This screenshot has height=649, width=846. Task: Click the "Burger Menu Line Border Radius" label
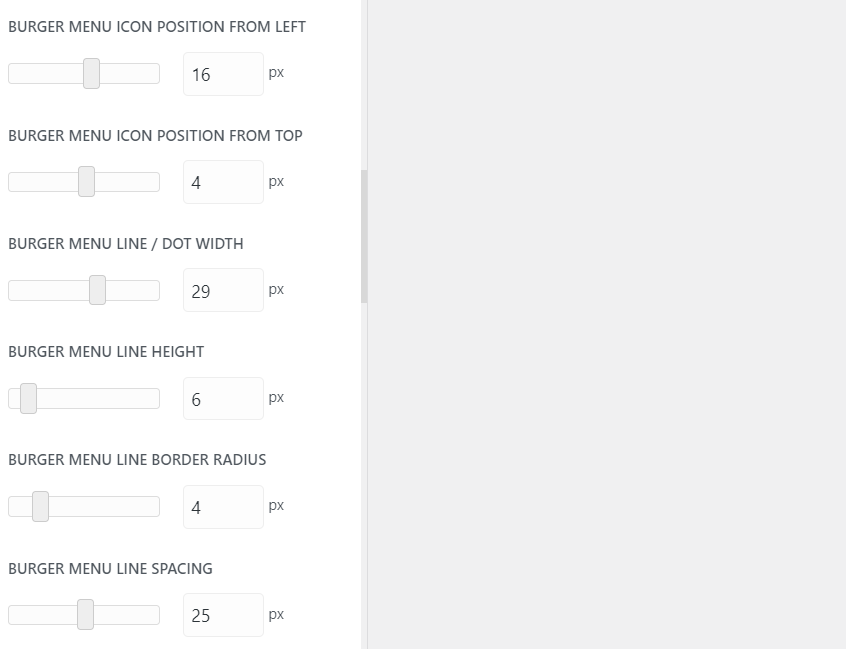137,460
